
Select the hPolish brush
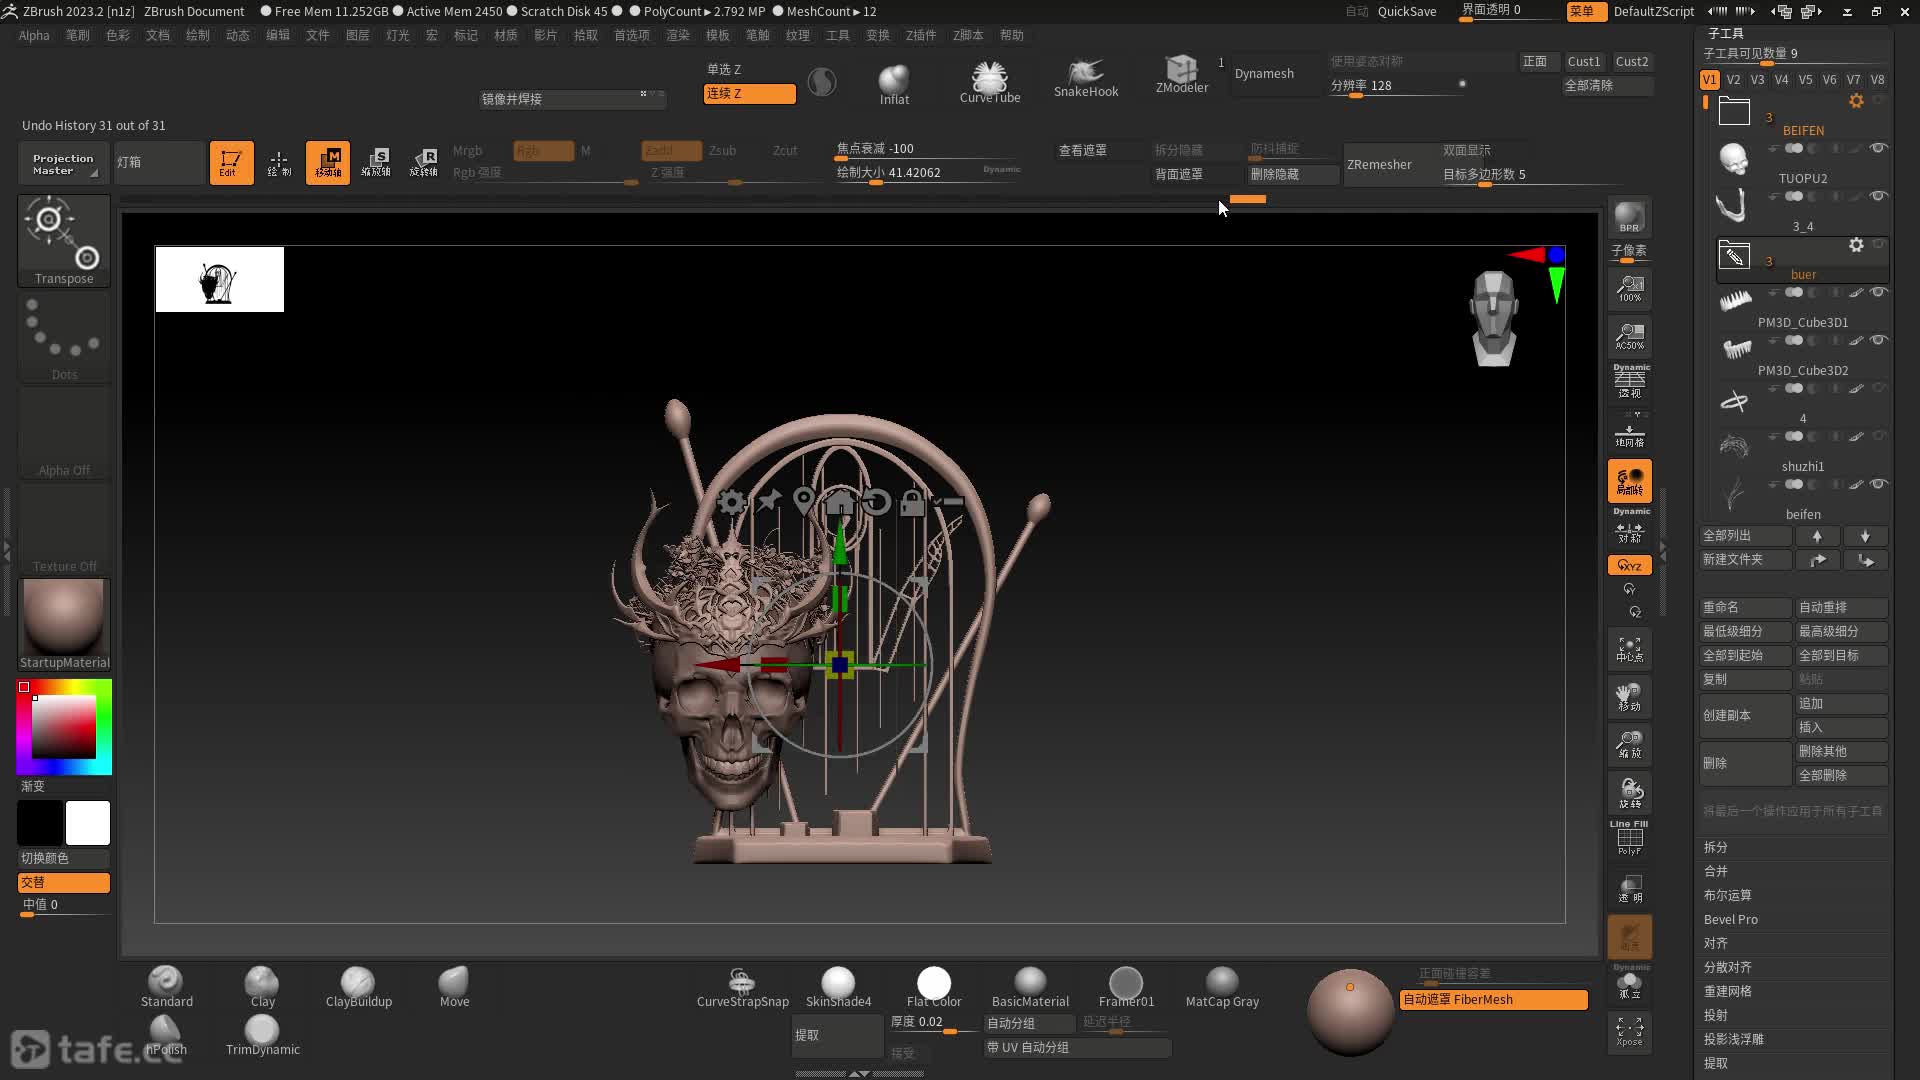click(166, 1035)
